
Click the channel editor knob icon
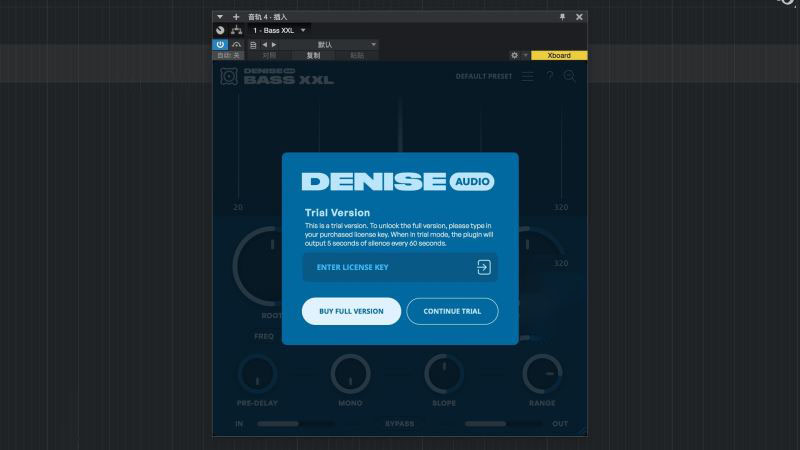(x=220, y=30)
